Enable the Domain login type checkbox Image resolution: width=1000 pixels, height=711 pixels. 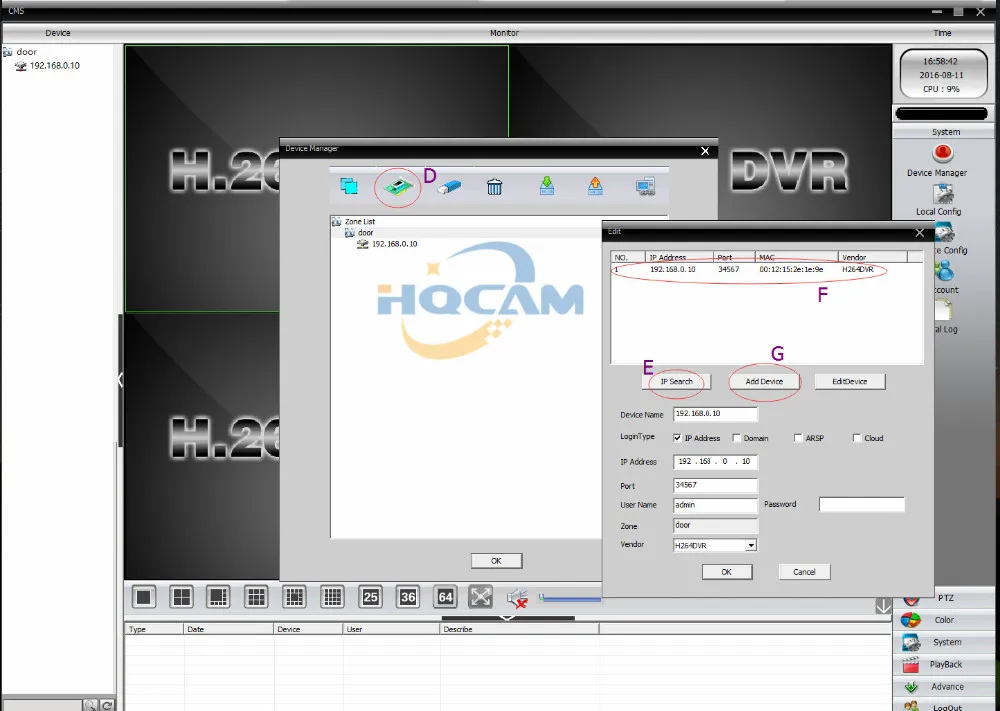click(737, 438)
